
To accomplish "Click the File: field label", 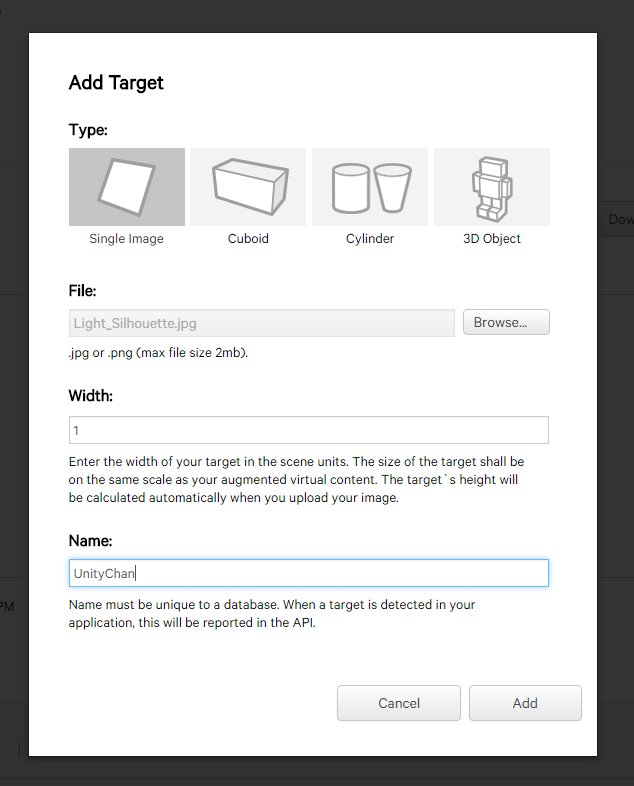I will (83, 291).
